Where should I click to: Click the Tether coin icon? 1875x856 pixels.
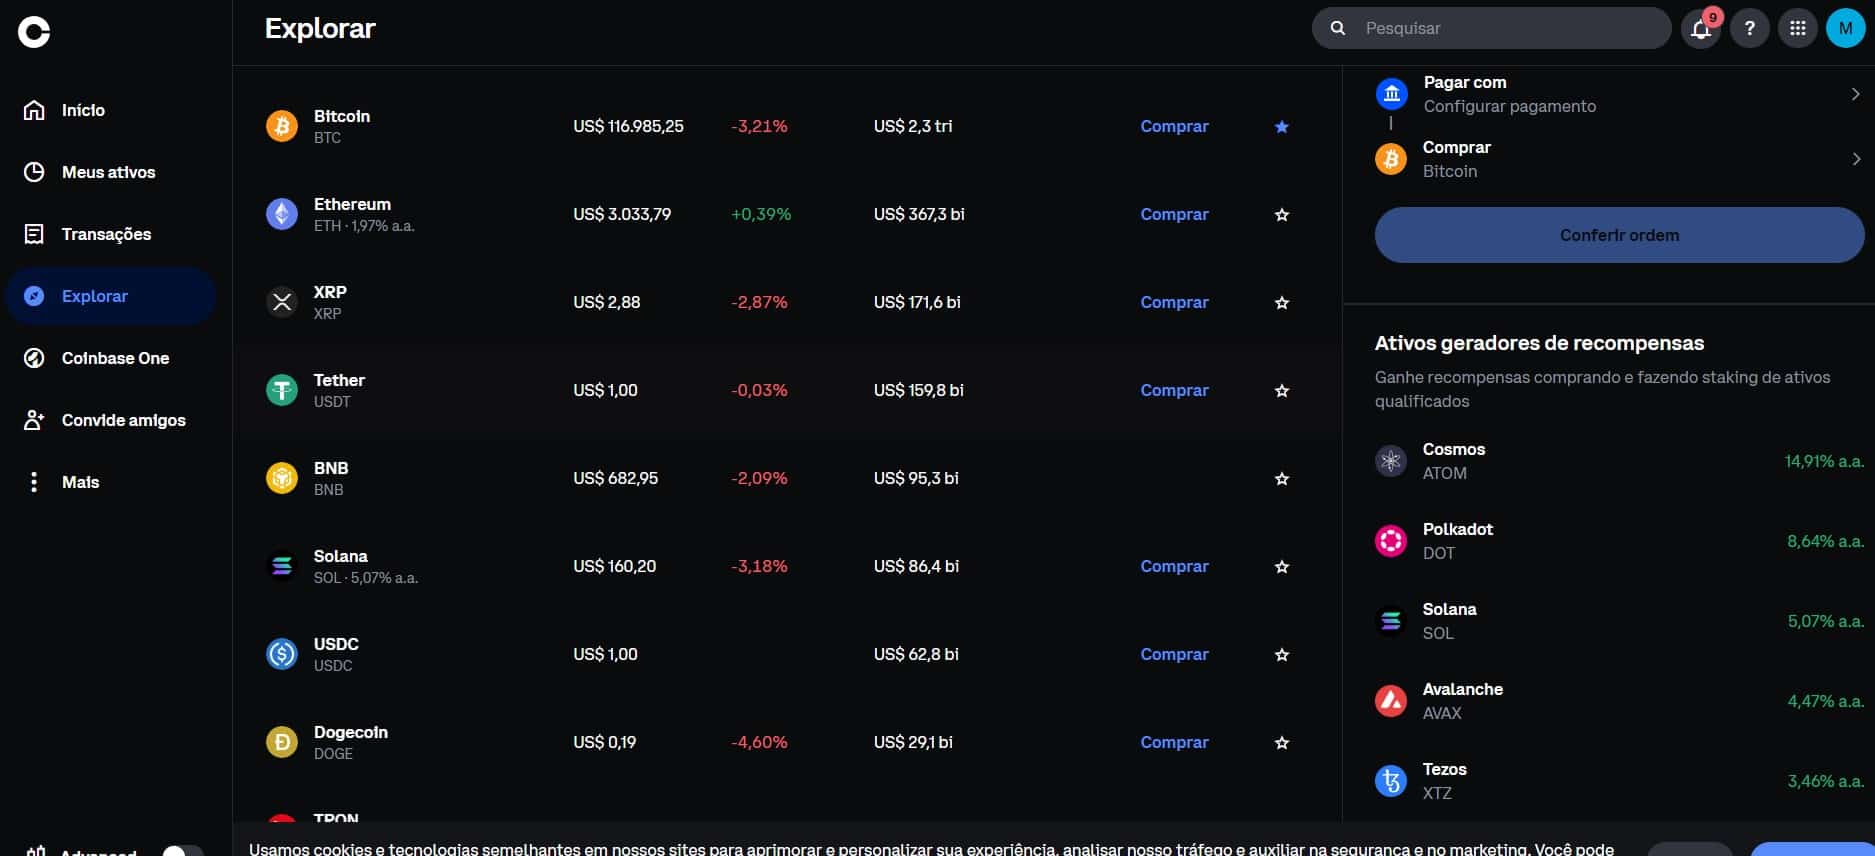point(282,390)
